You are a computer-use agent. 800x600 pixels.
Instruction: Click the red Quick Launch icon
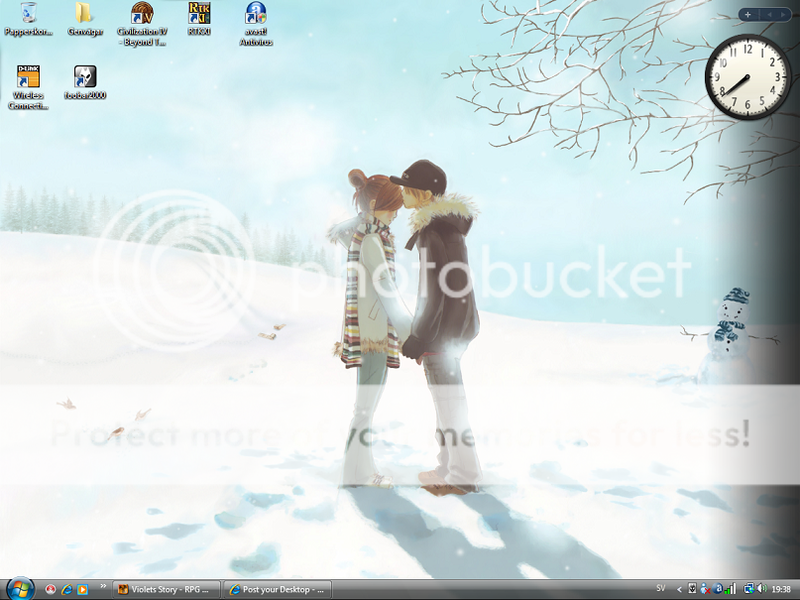tap(50, 589)
